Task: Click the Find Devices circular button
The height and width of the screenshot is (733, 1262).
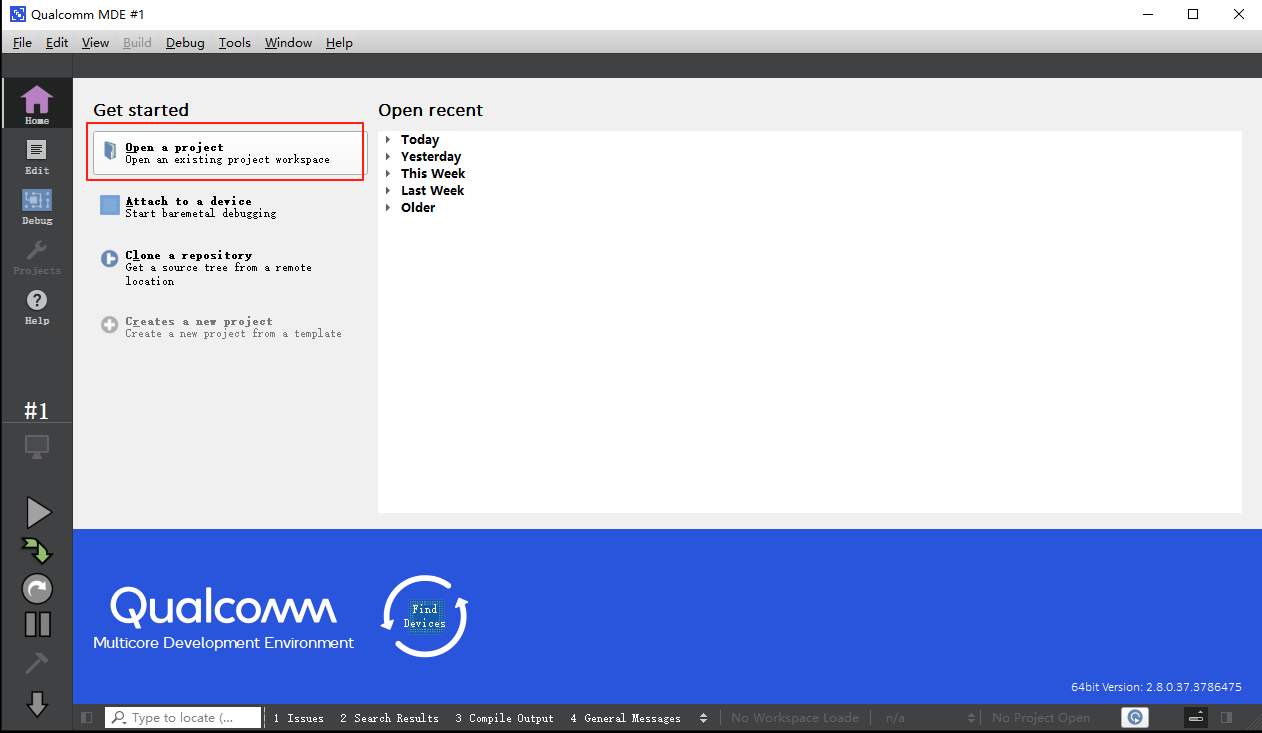Action: coord(425,616)
